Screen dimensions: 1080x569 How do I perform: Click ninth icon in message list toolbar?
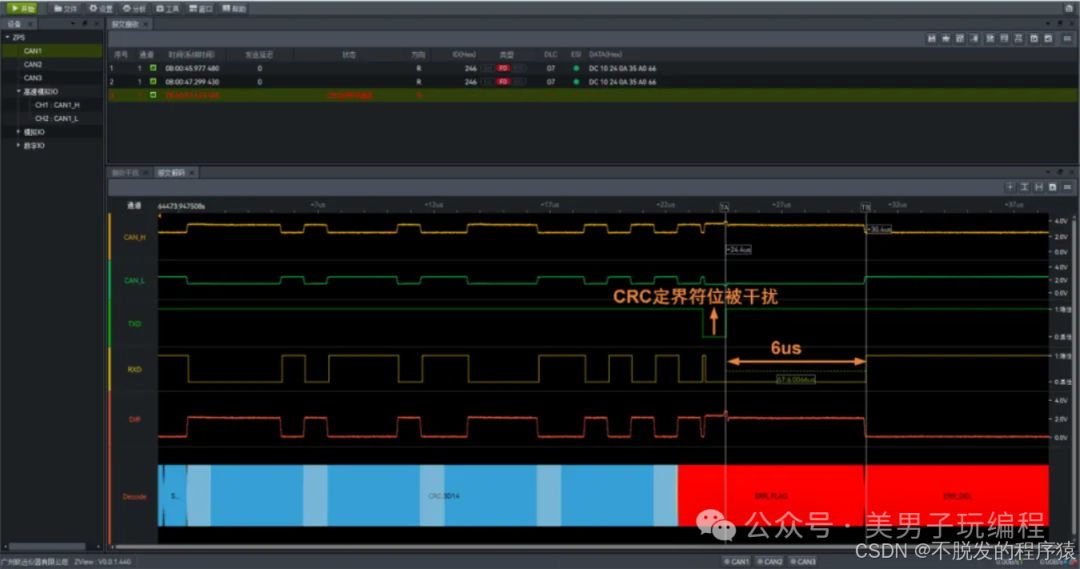coord(1048,39)
